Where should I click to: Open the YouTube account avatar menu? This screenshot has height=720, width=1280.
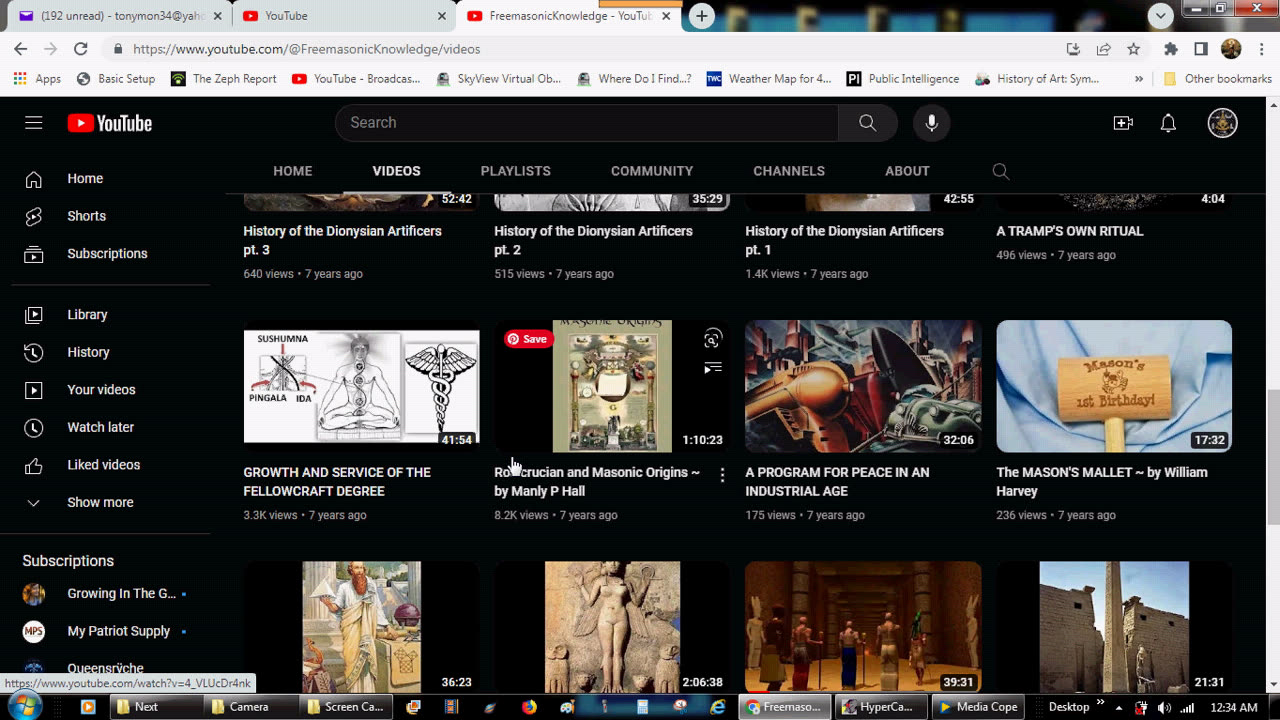point(1222,122)
